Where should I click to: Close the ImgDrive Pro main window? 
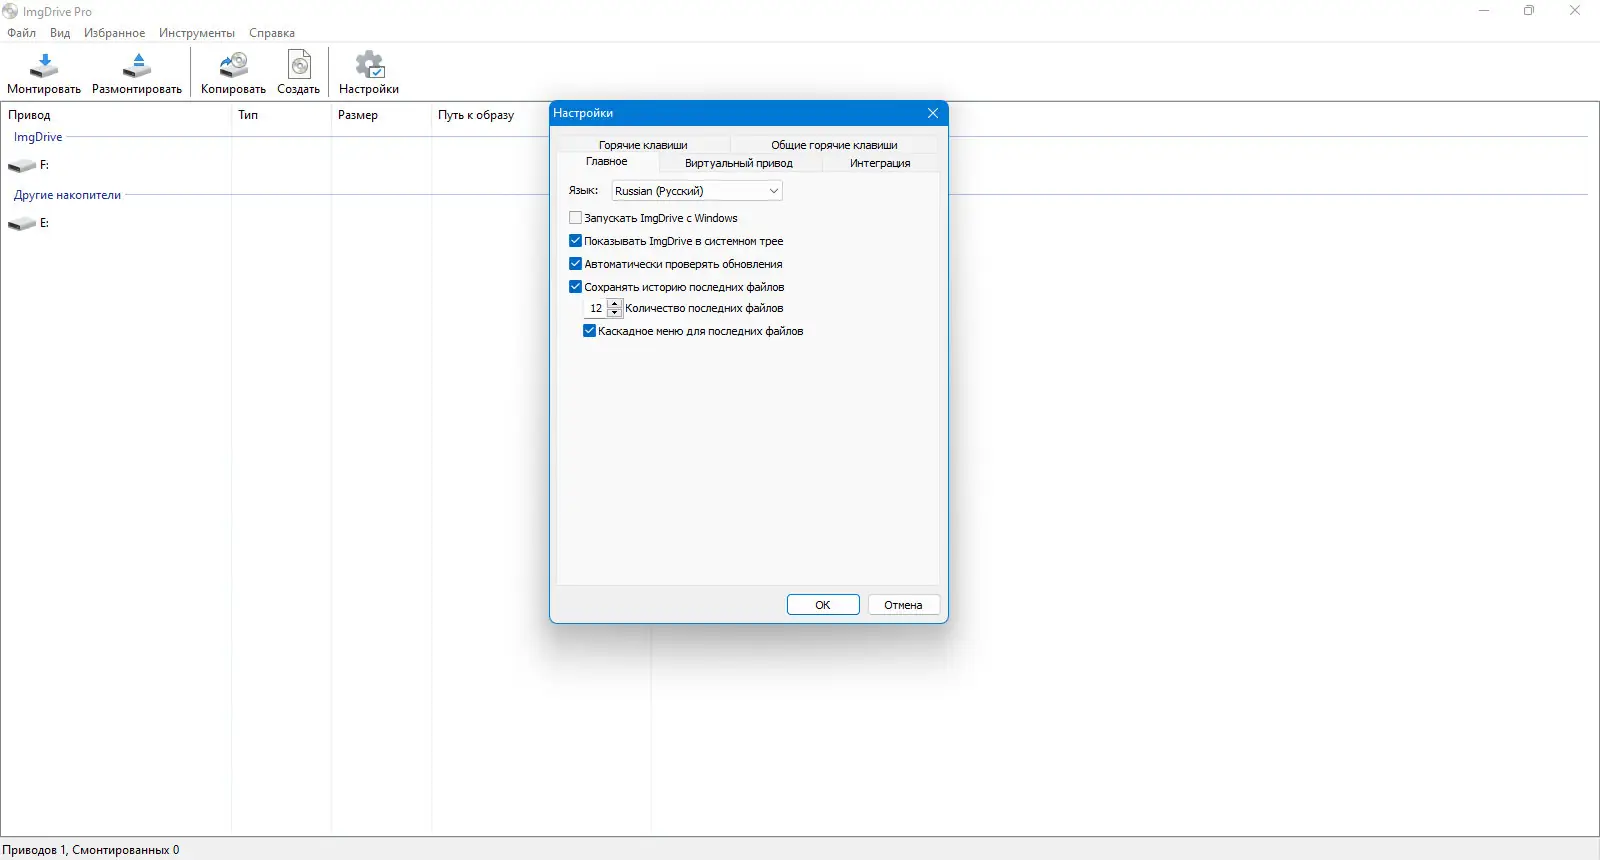pyautogui.click(x=1575, y=11)
